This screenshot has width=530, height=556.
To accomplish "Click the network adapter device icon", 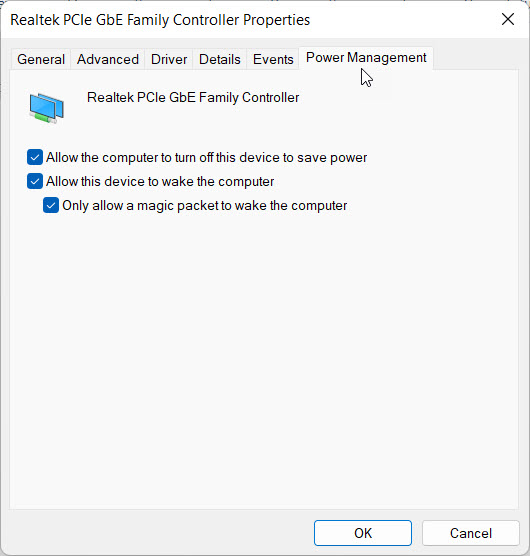I will [x=46, y=108].
